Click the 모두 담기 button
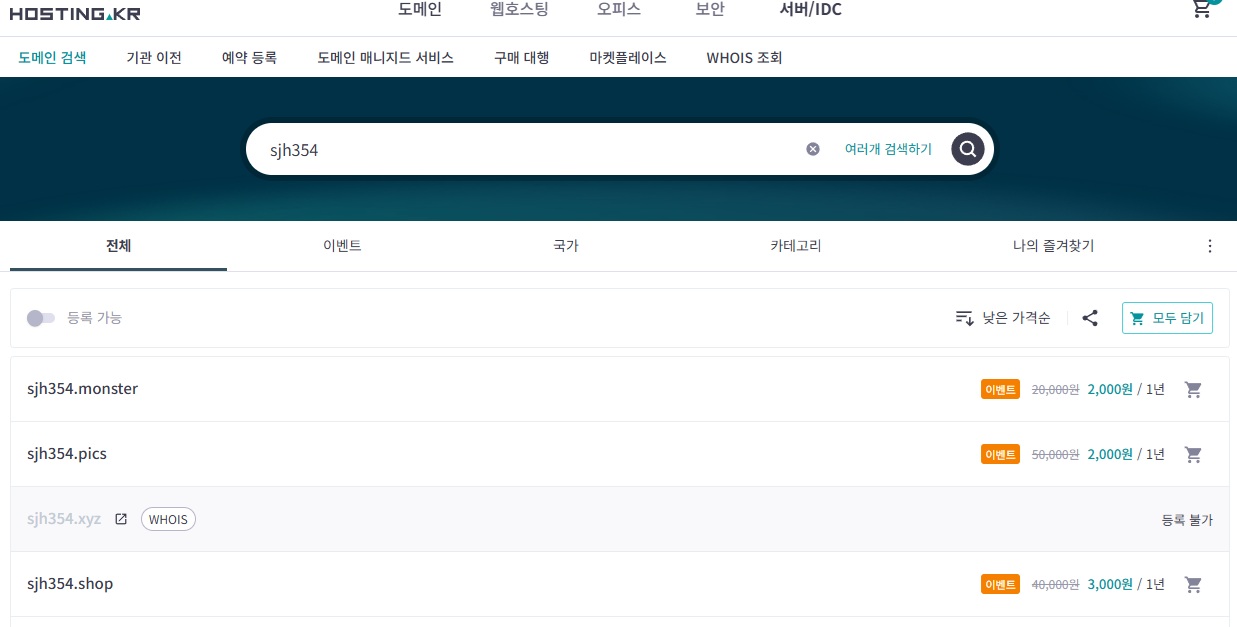Image resolution: width=1237 pixels, height=627 pixels. 1167,318
